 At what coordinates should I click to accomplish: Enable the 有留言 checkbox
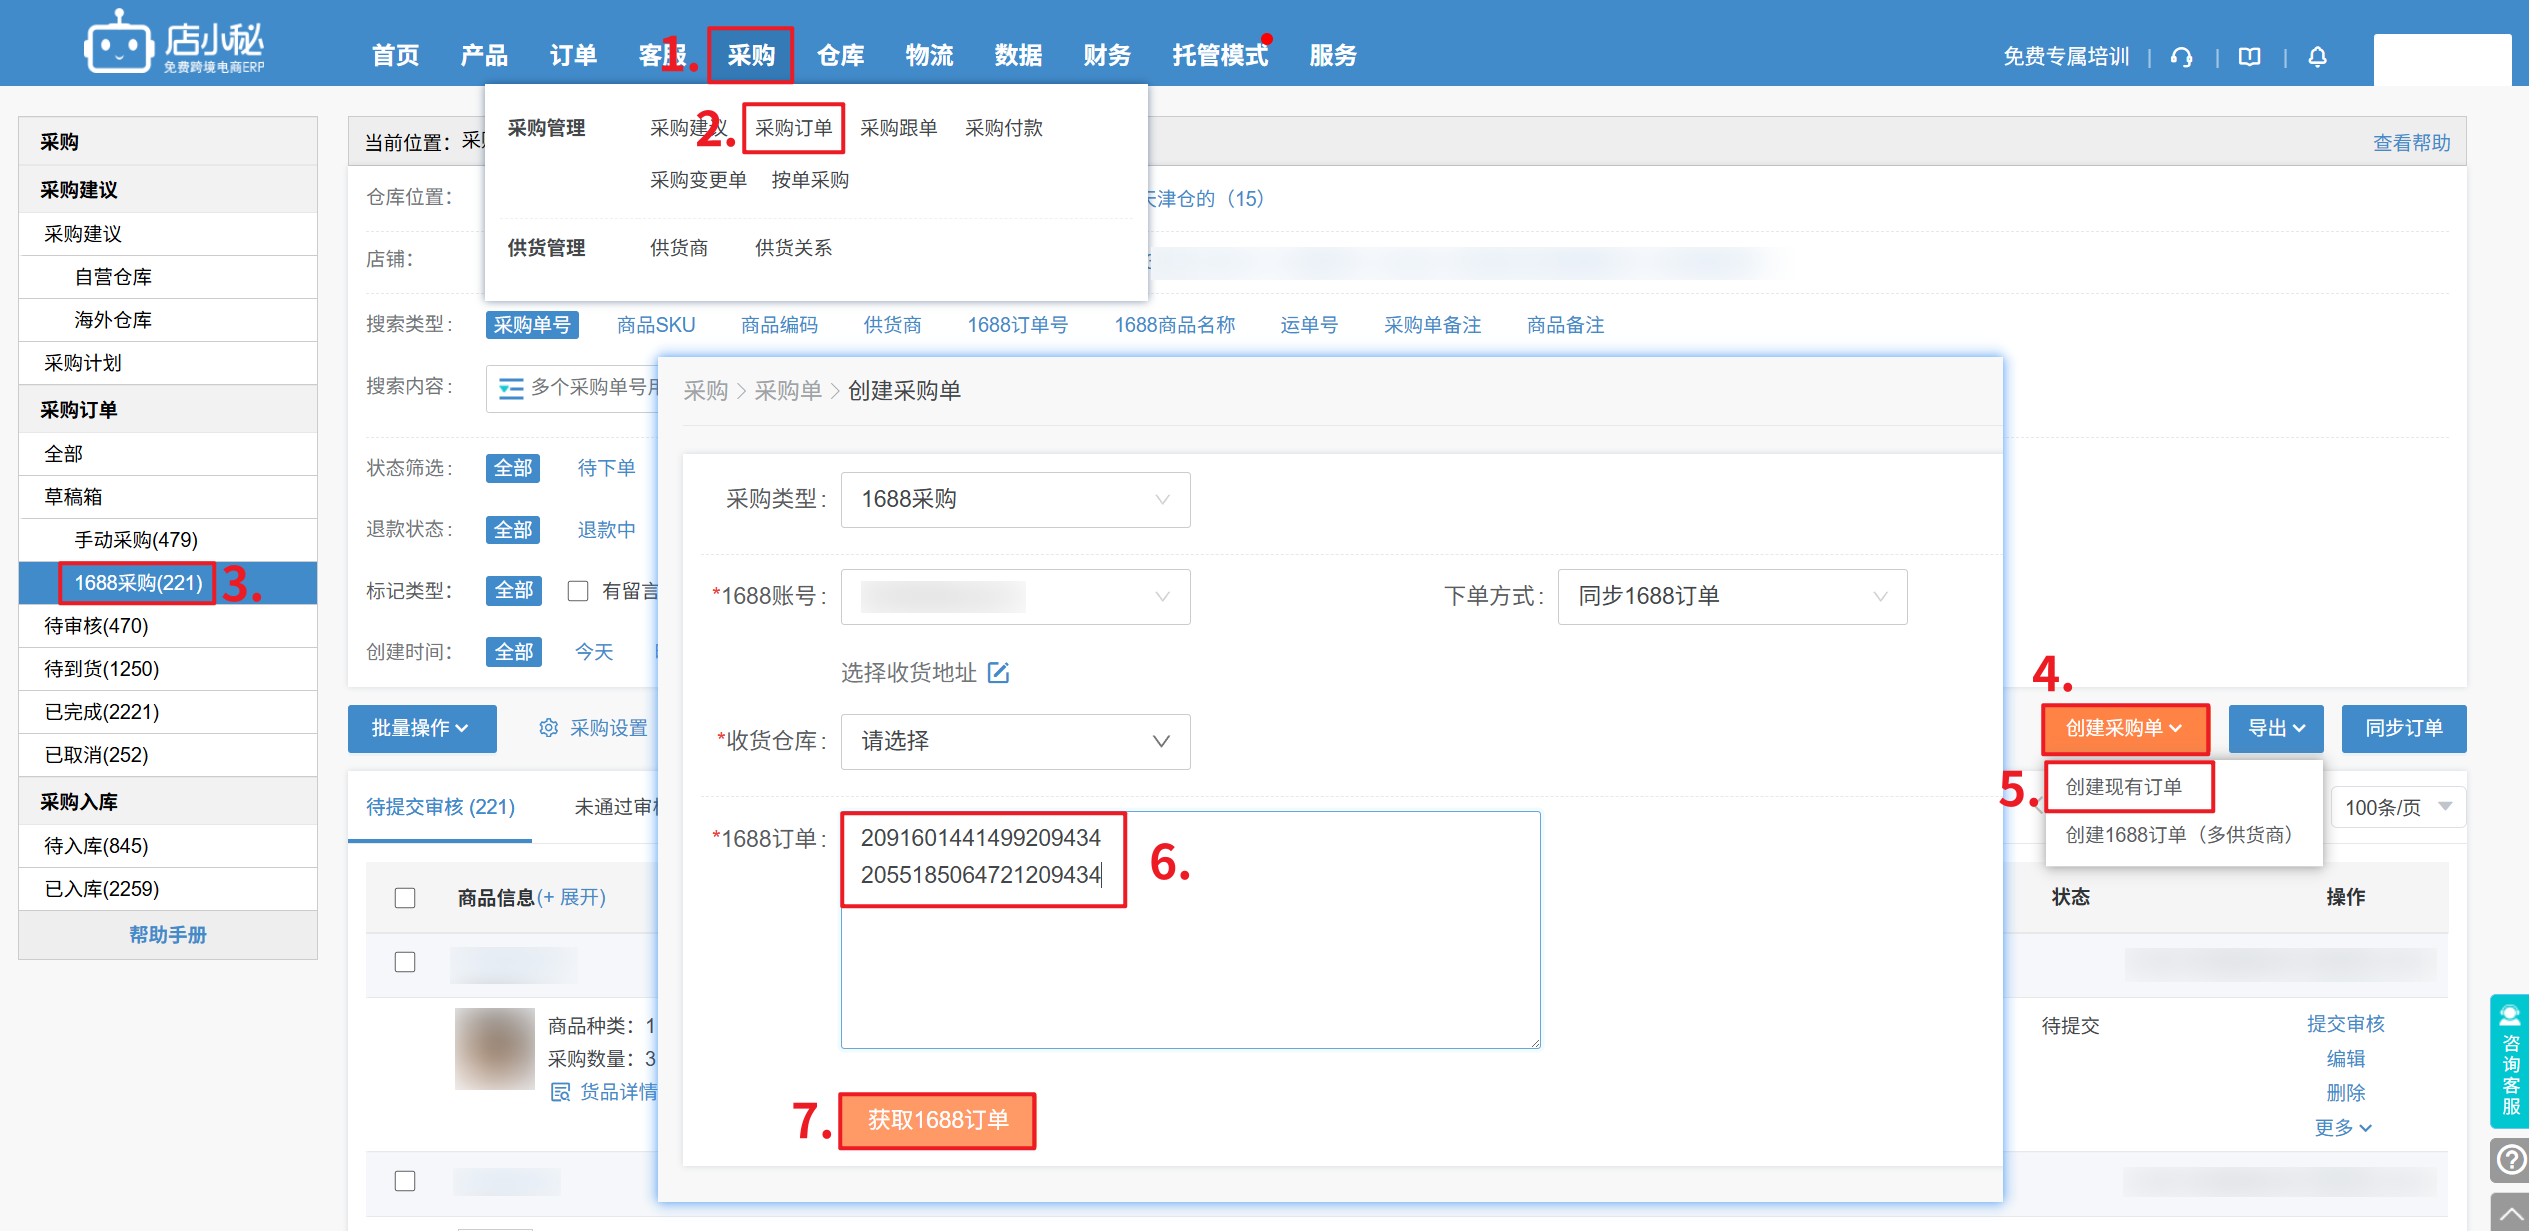pos(578,591)
